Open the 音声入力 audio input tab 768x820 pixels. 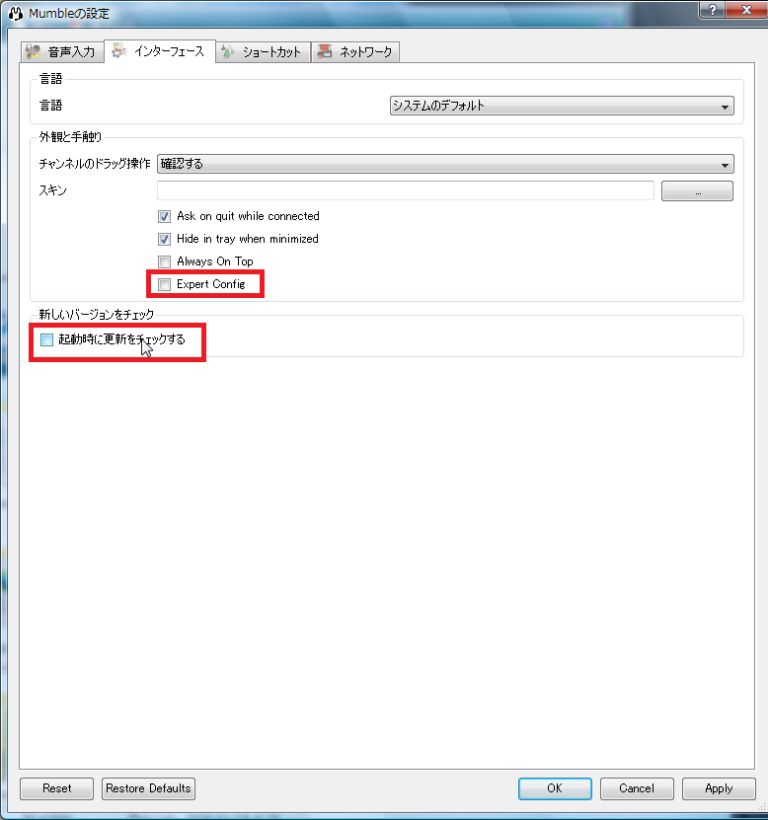pyautogui.click(x=60, y=52)
